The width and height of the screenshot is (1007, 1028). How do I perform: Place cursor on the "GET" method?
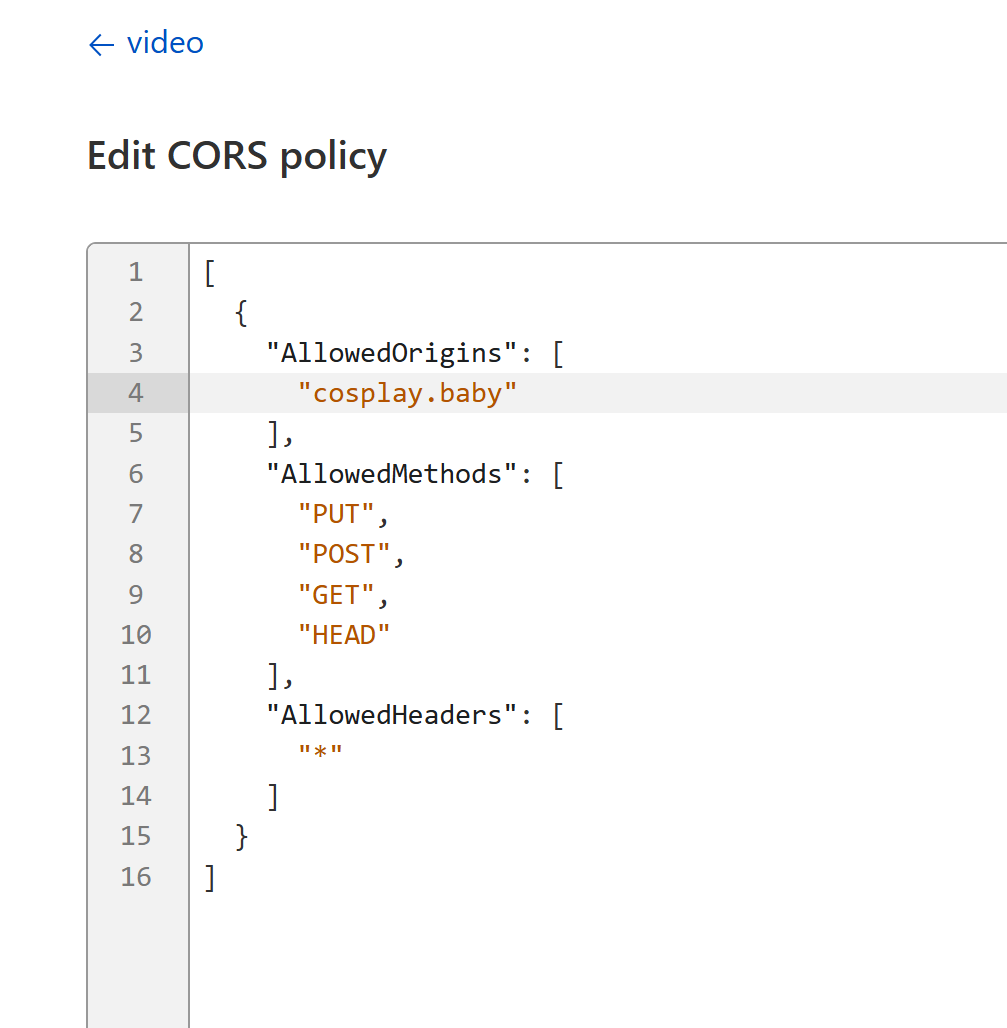click(x=336, y=595)
